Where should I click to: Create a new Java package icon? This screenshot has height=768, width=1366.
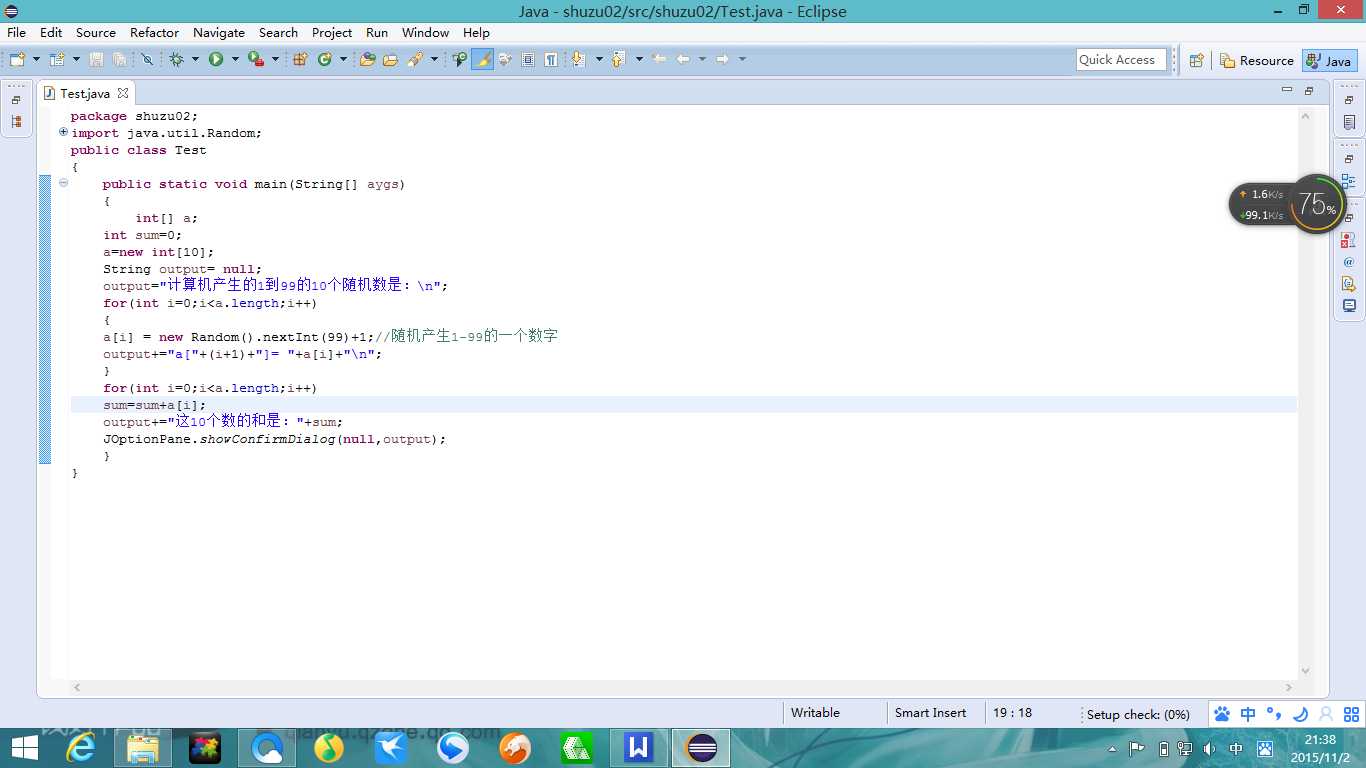(300, 59)
